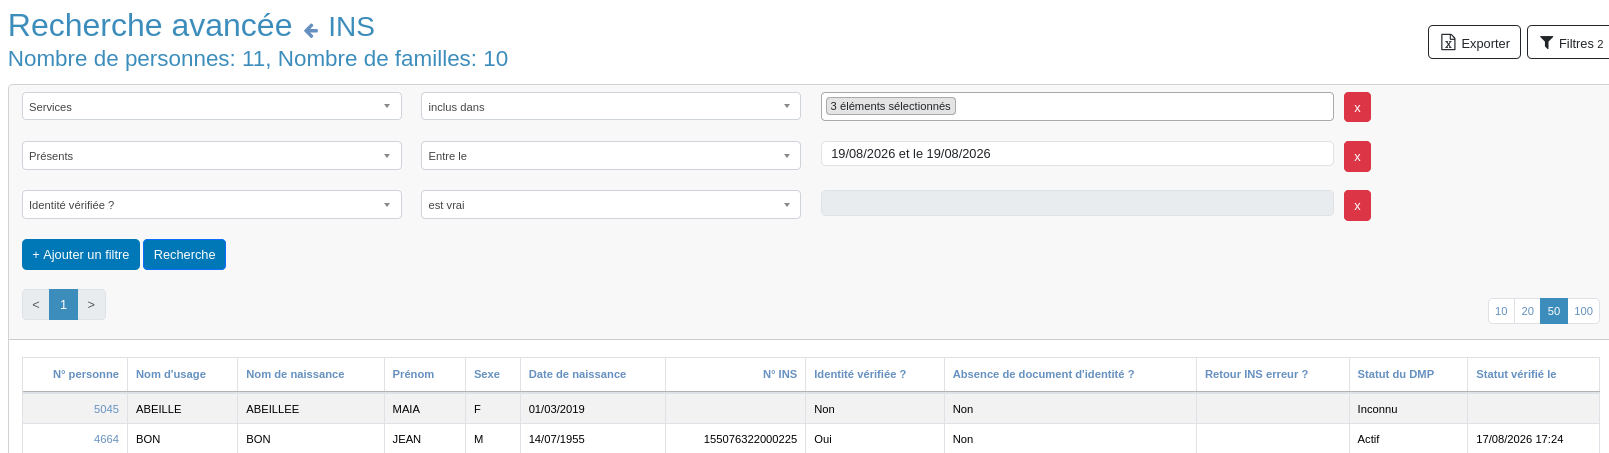
Task: Click the Actif DMP status cell
Action: 1408,439
